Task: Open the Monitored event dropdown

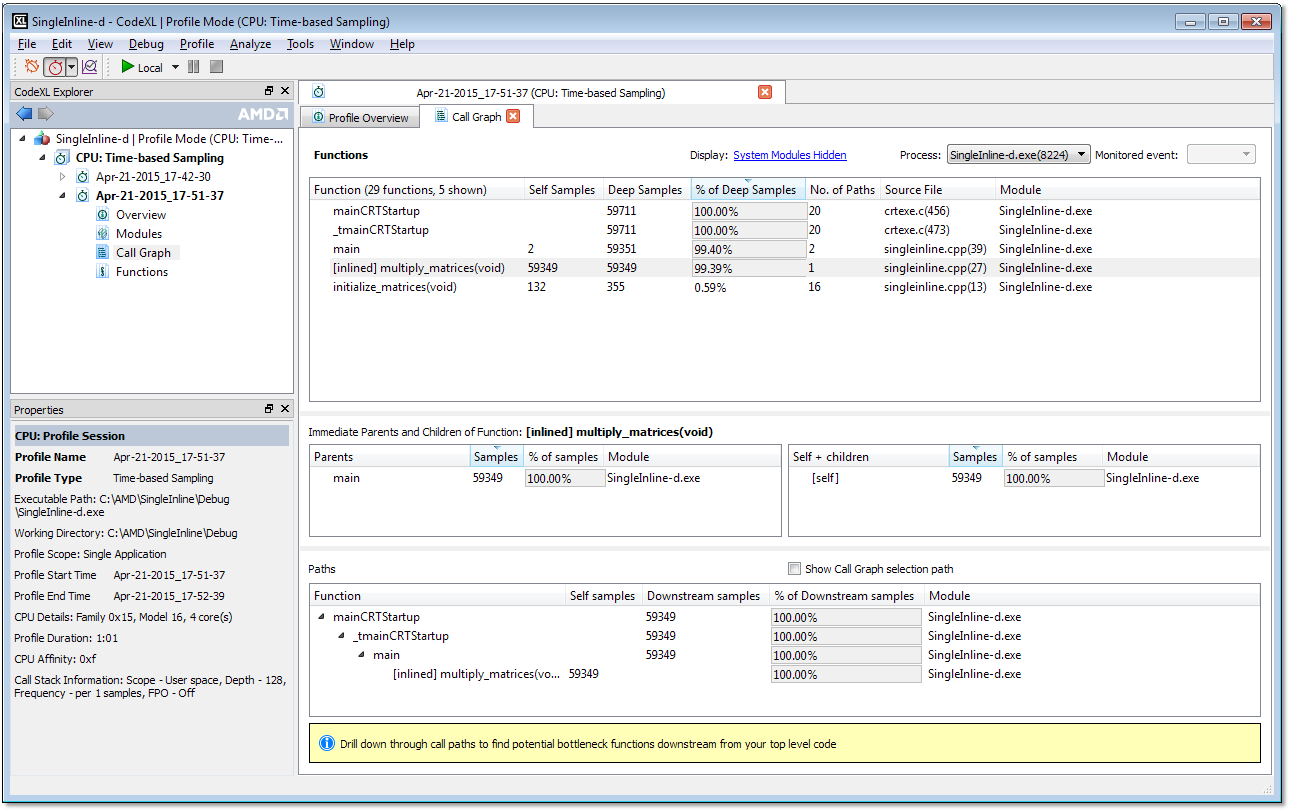Action: point(1220,155)
